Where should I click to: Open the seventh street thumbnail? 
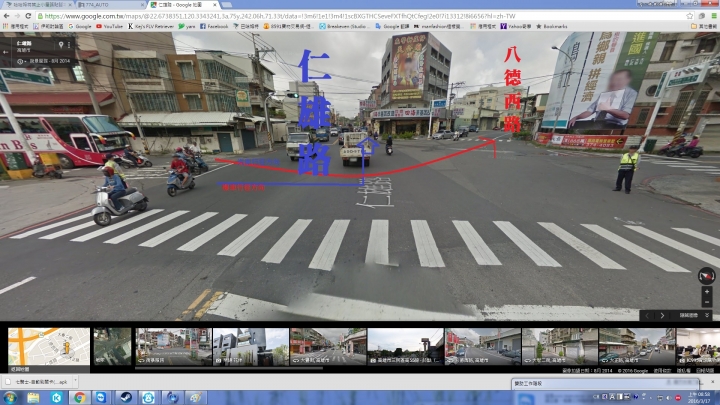point(482,346)
